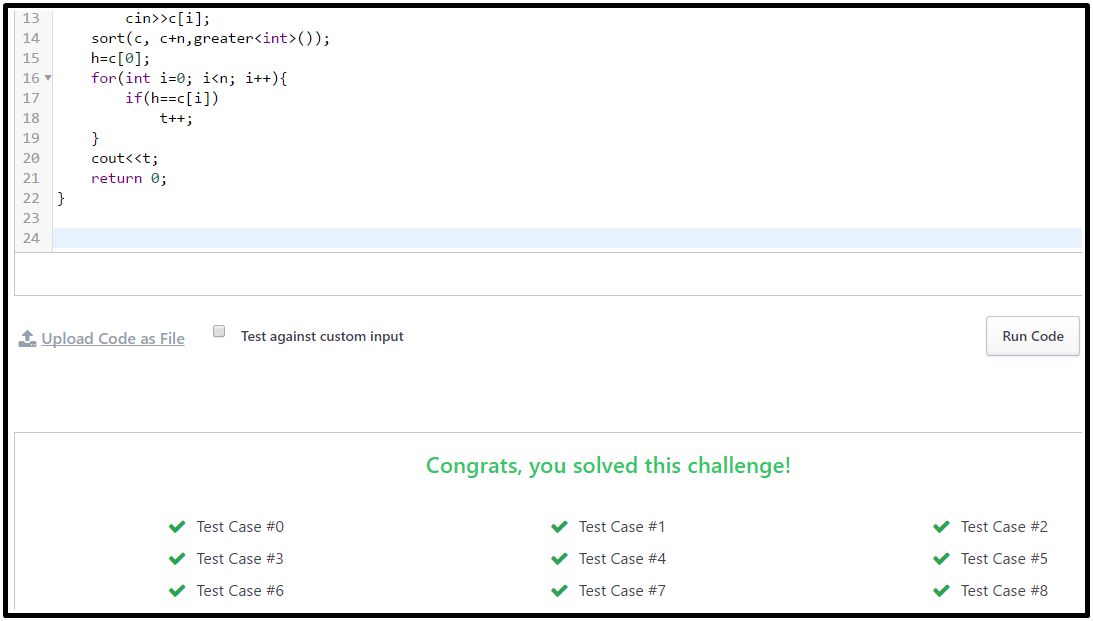The height and width of the screenshot is (621, 1093).
Task: Select the Test Case #3 result
Action: pos(240,558)
